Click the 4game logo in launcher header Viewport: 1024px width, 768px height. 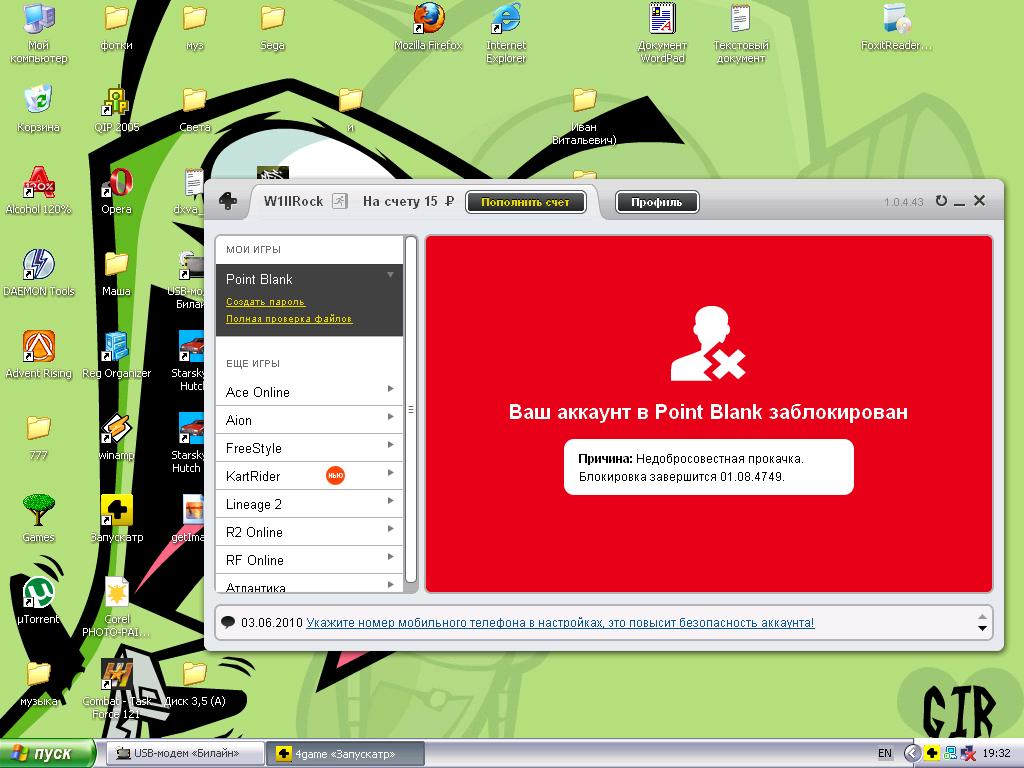(x=228, y=202)
